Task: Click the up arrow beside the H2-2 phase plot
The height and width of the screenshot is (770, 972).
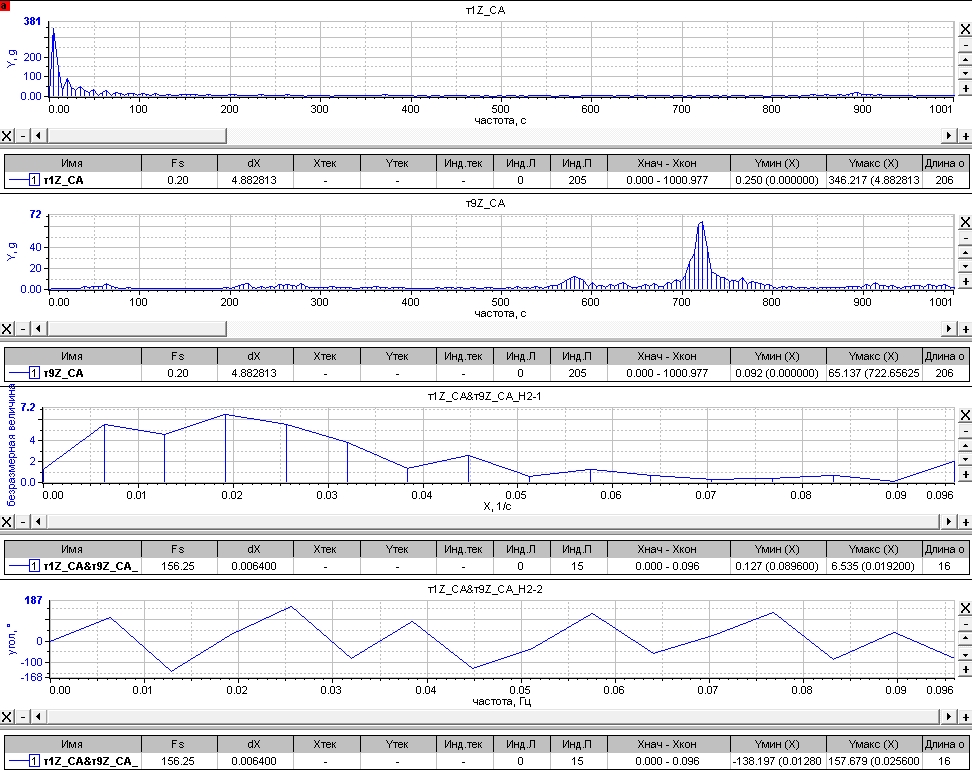Action: coord(965,639)
